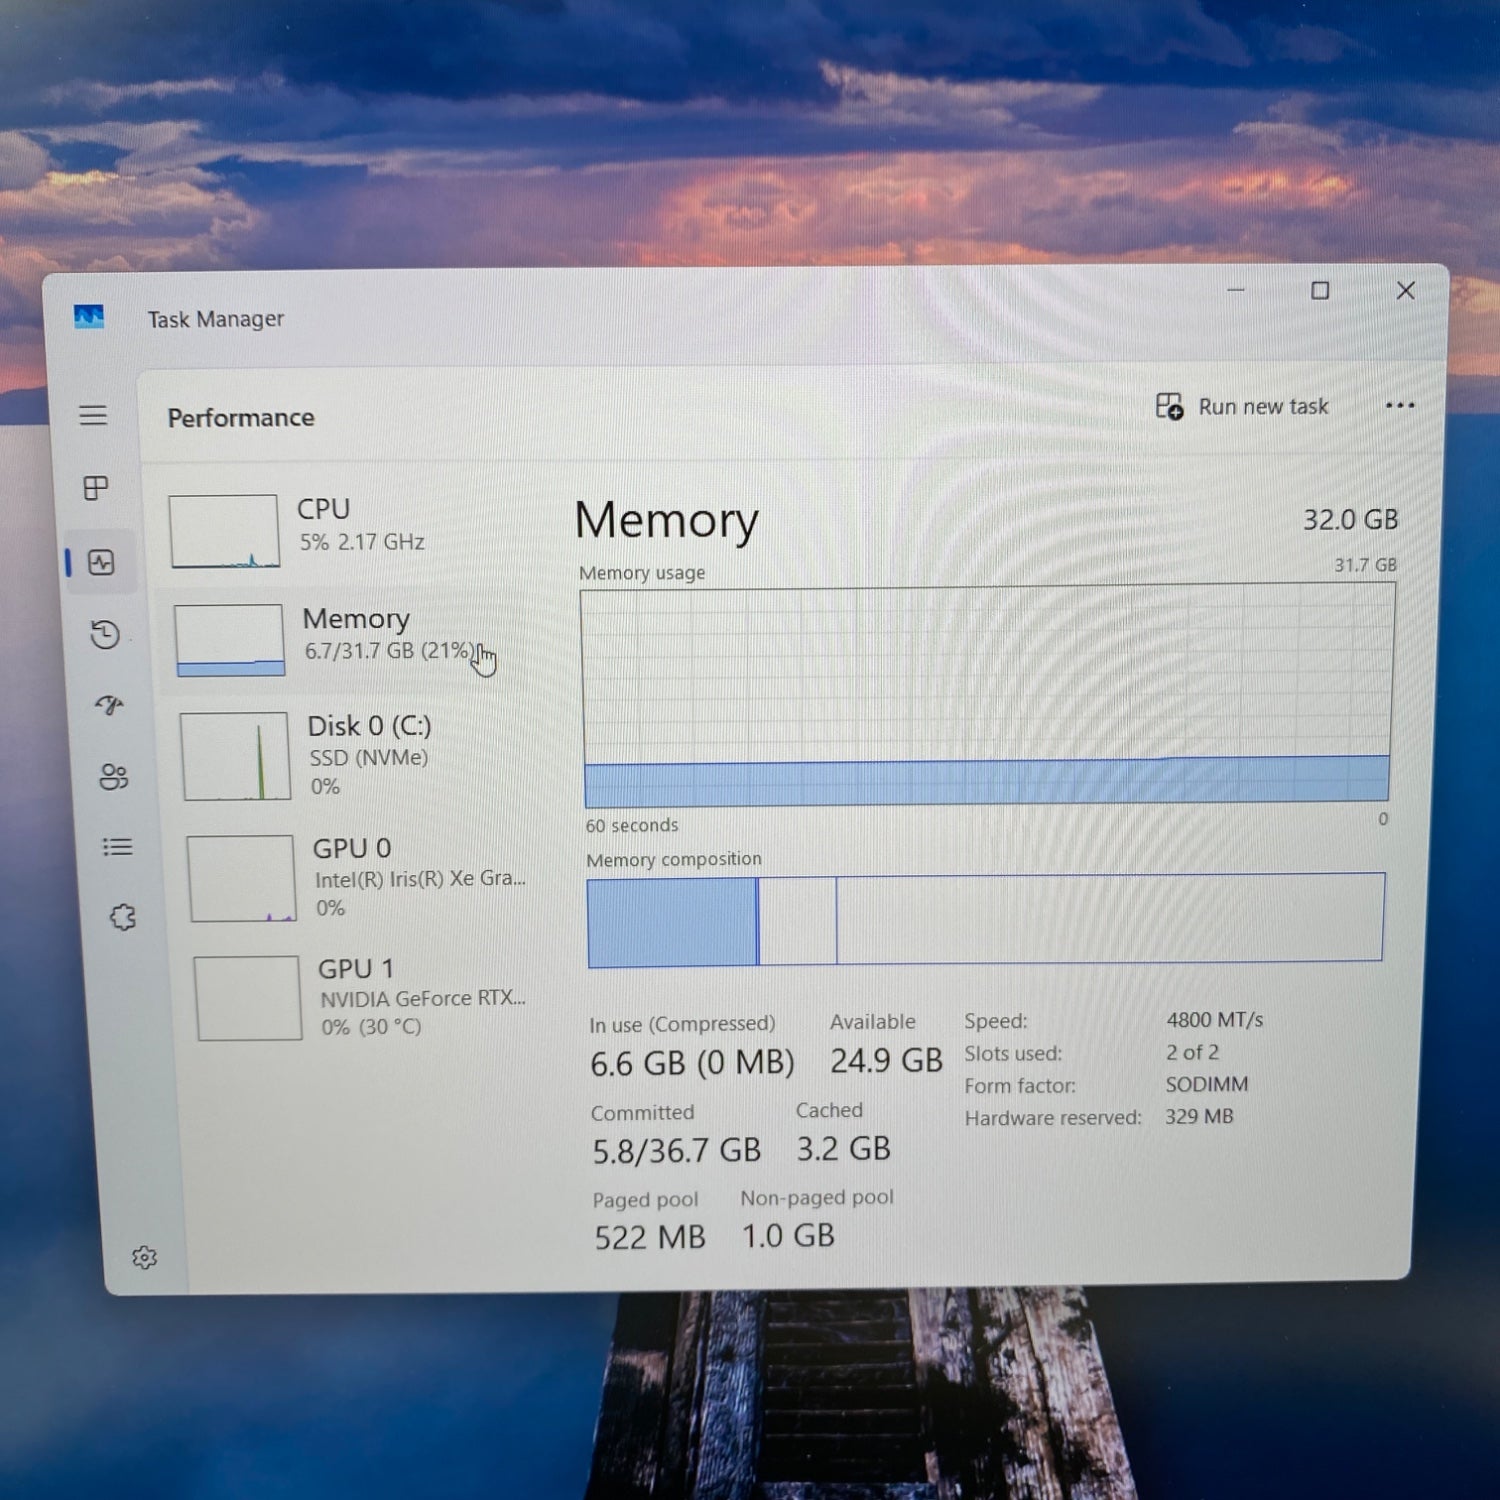
Task: Open Task Manager settings gear
Action: pos(145,1258)
